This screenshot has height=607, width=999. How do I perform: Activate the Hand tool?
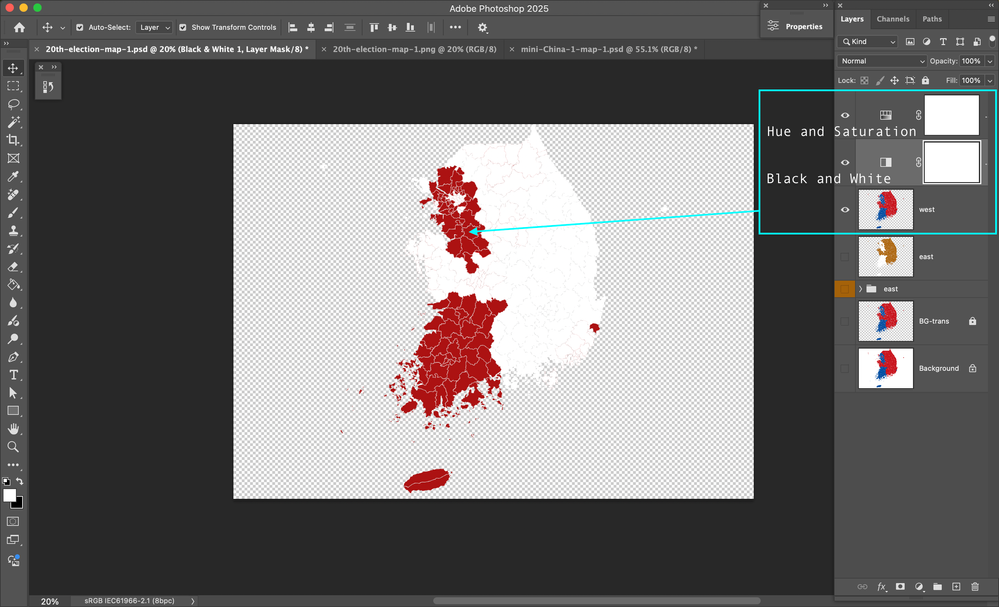[13, 429]
